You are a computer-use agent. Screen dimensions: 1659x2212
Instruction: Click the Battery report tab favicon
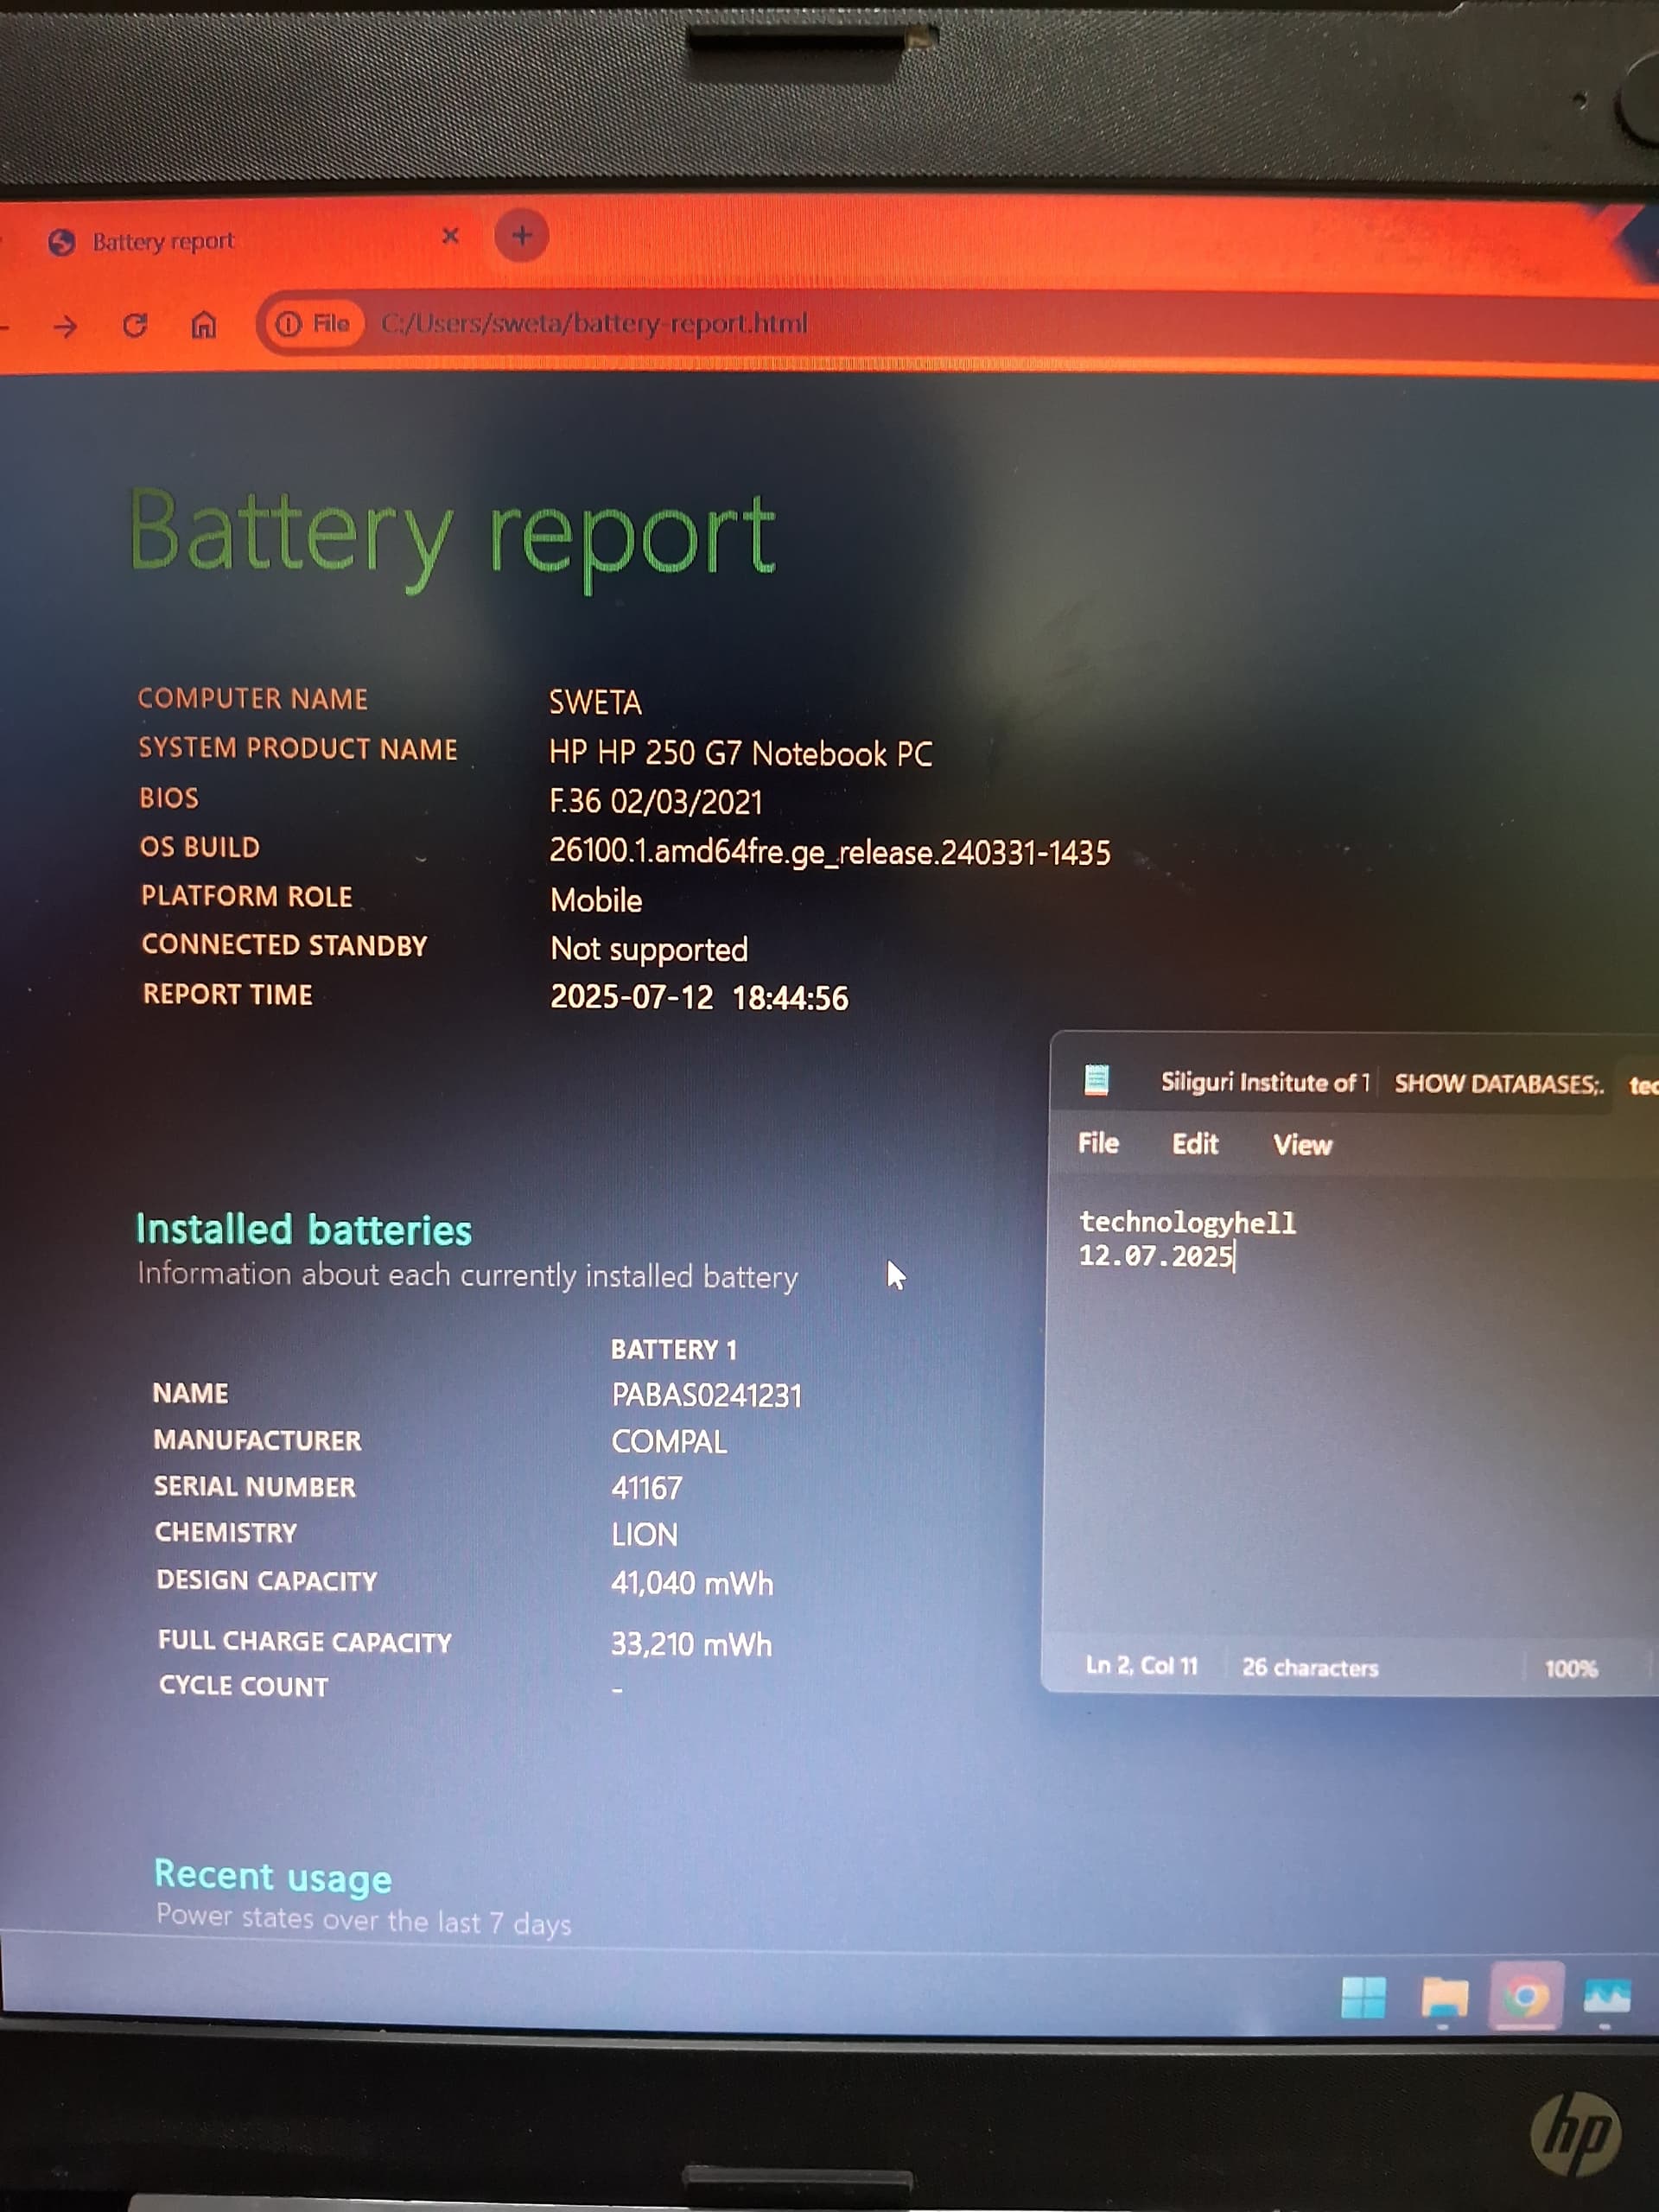click(x=62, y=242)
